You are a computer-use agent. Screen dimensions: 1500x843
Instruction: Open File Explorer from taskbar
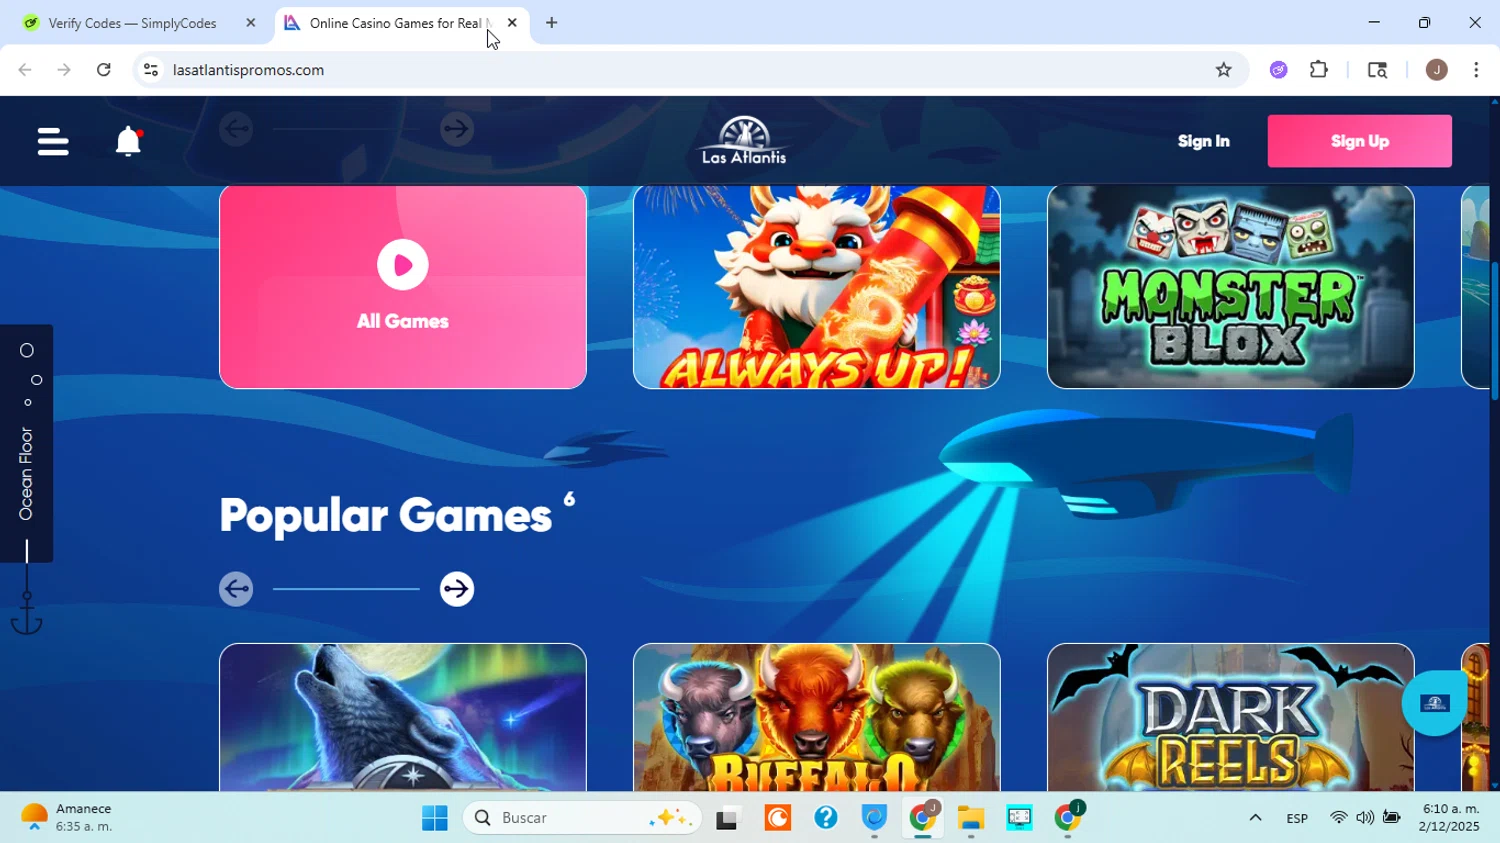[971, 818]
